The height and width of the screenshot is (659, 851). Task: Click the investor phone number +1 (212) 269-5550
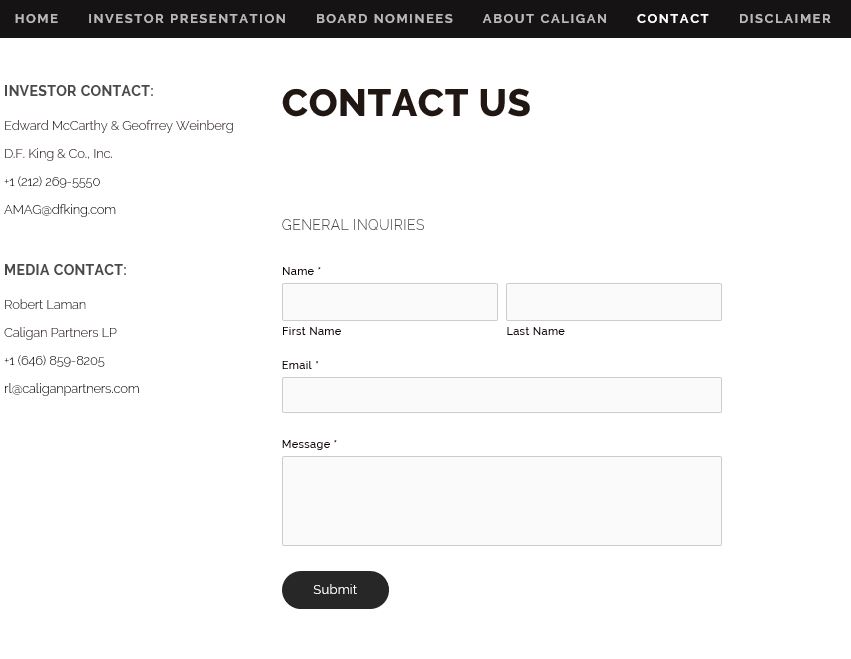pos(52,182)
